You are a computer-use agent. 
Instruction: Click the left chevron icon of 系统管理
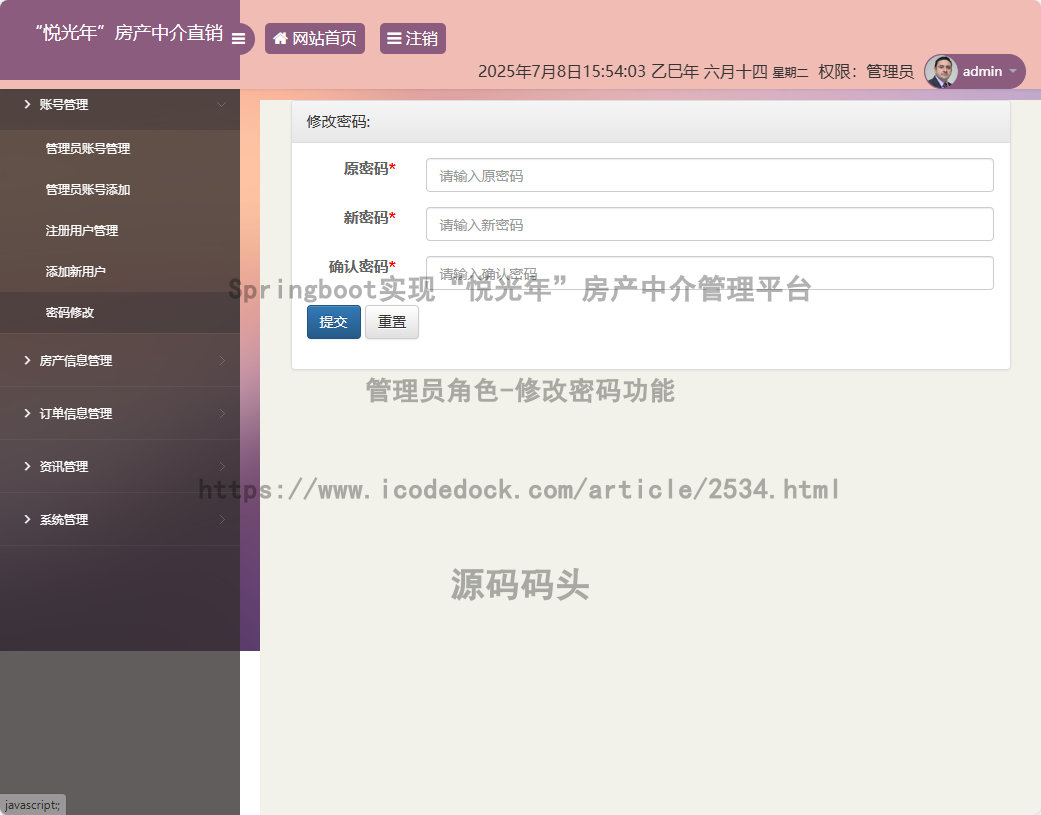[27, 520]
